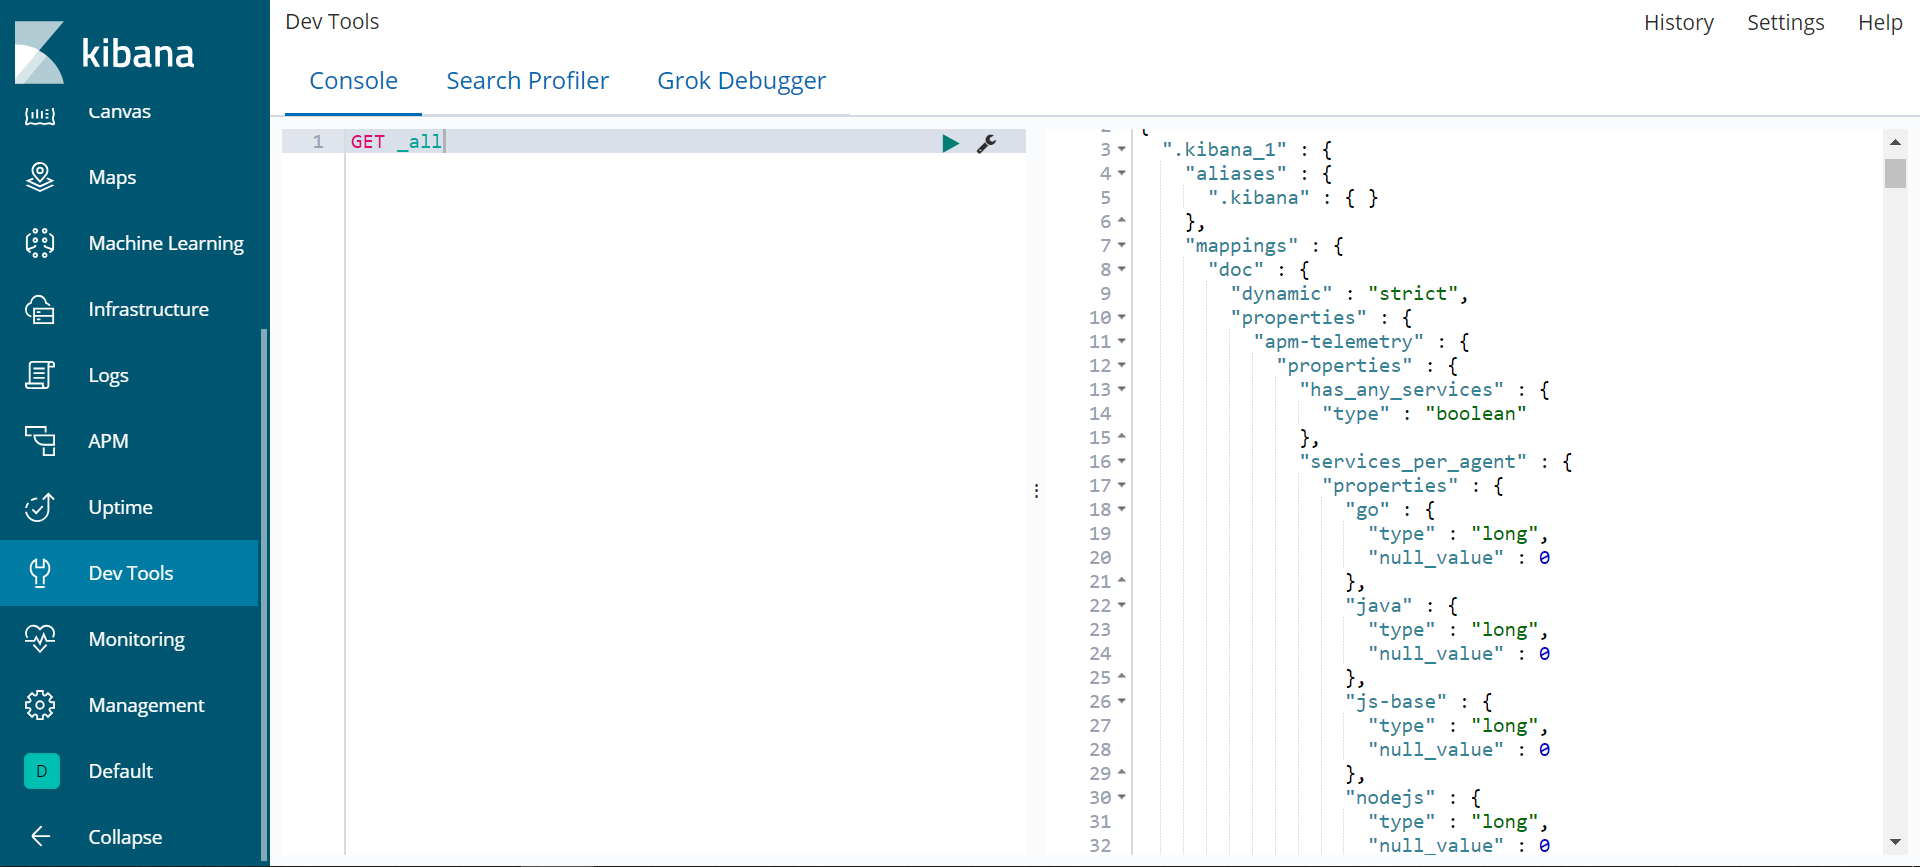The width and height of the screenshot is (1920, 867).
Task: Collapse fold at line 4 aliases
Action: click(1122, 173)
